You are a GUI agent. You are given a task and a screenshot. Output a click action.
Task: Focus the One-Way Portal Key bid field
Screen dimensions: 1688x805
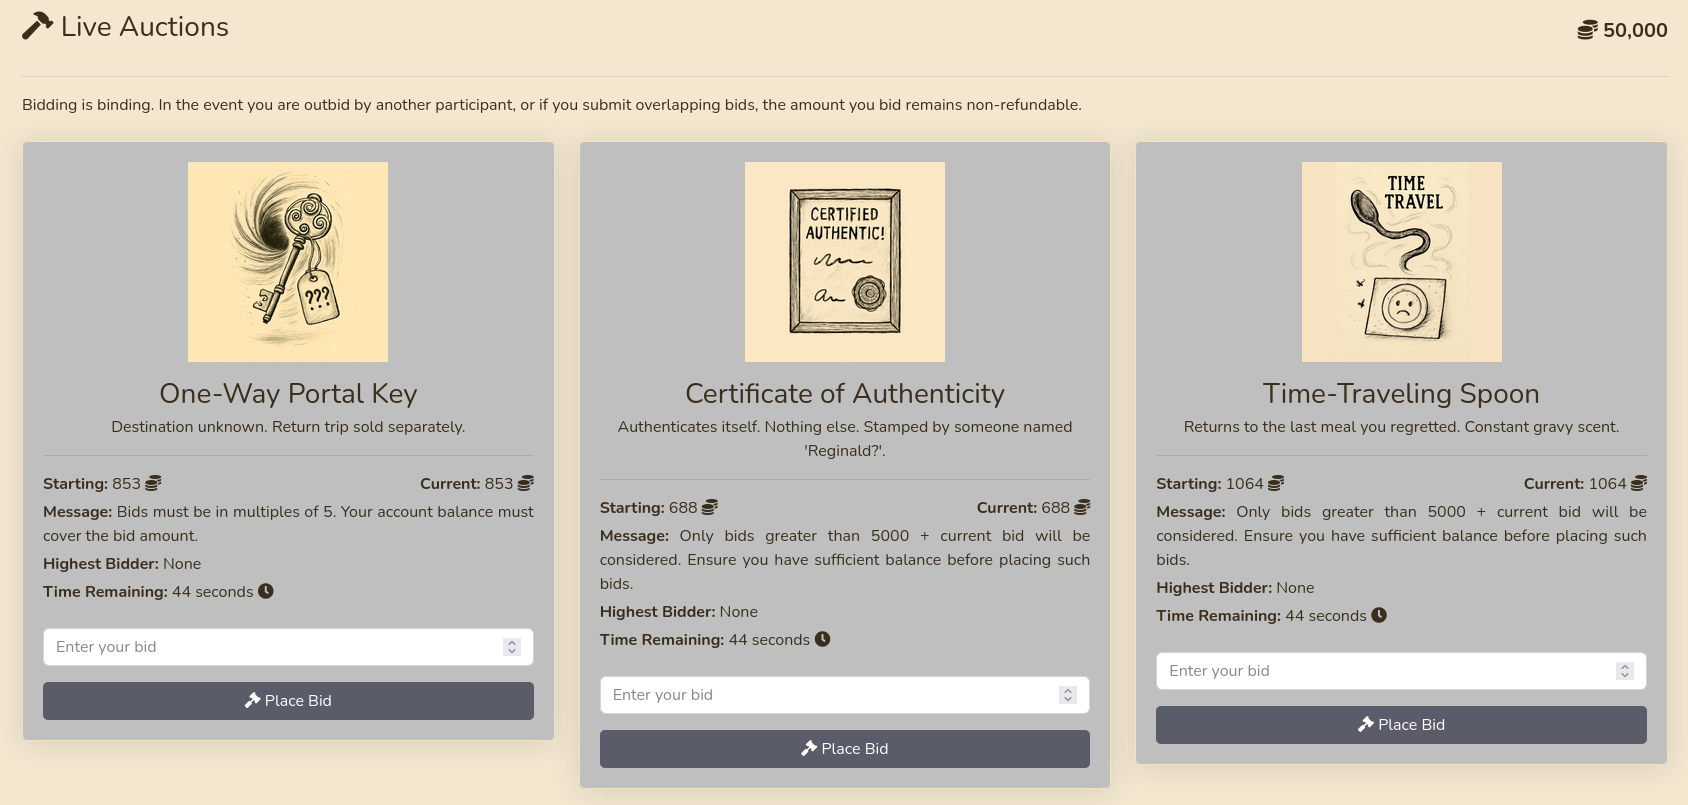(x=270, y=647)
